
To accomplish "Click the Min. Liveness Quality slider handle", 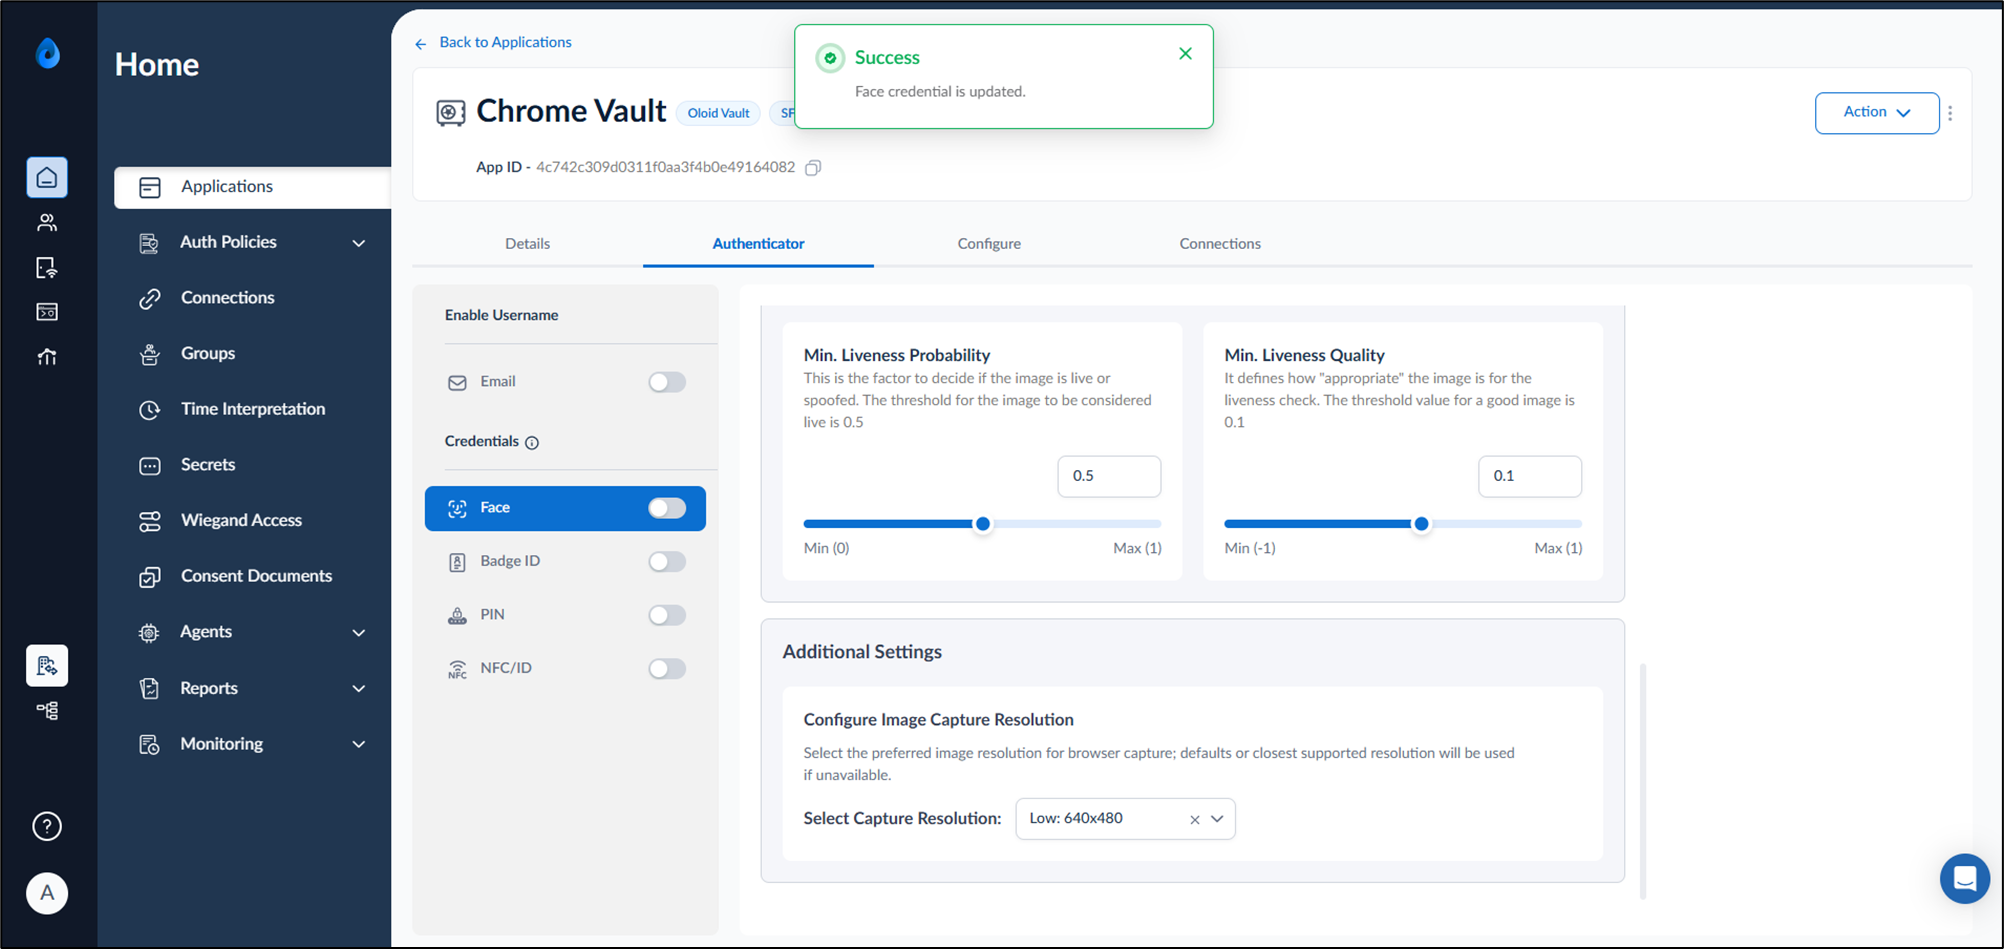I will [1421, 524].
